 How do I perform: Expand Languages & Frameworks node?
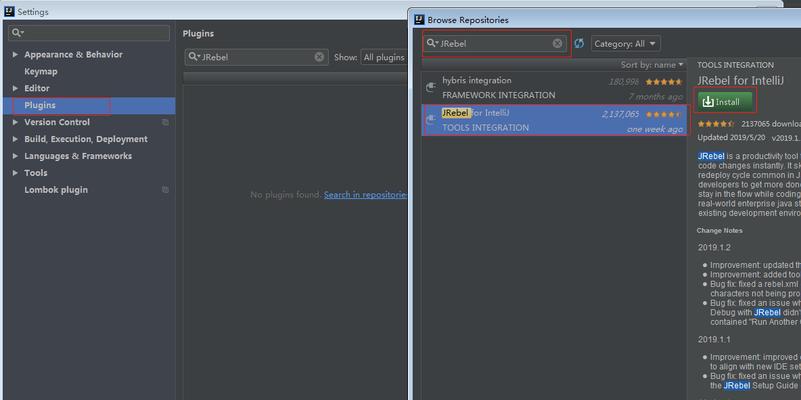[x=15, y=156]
